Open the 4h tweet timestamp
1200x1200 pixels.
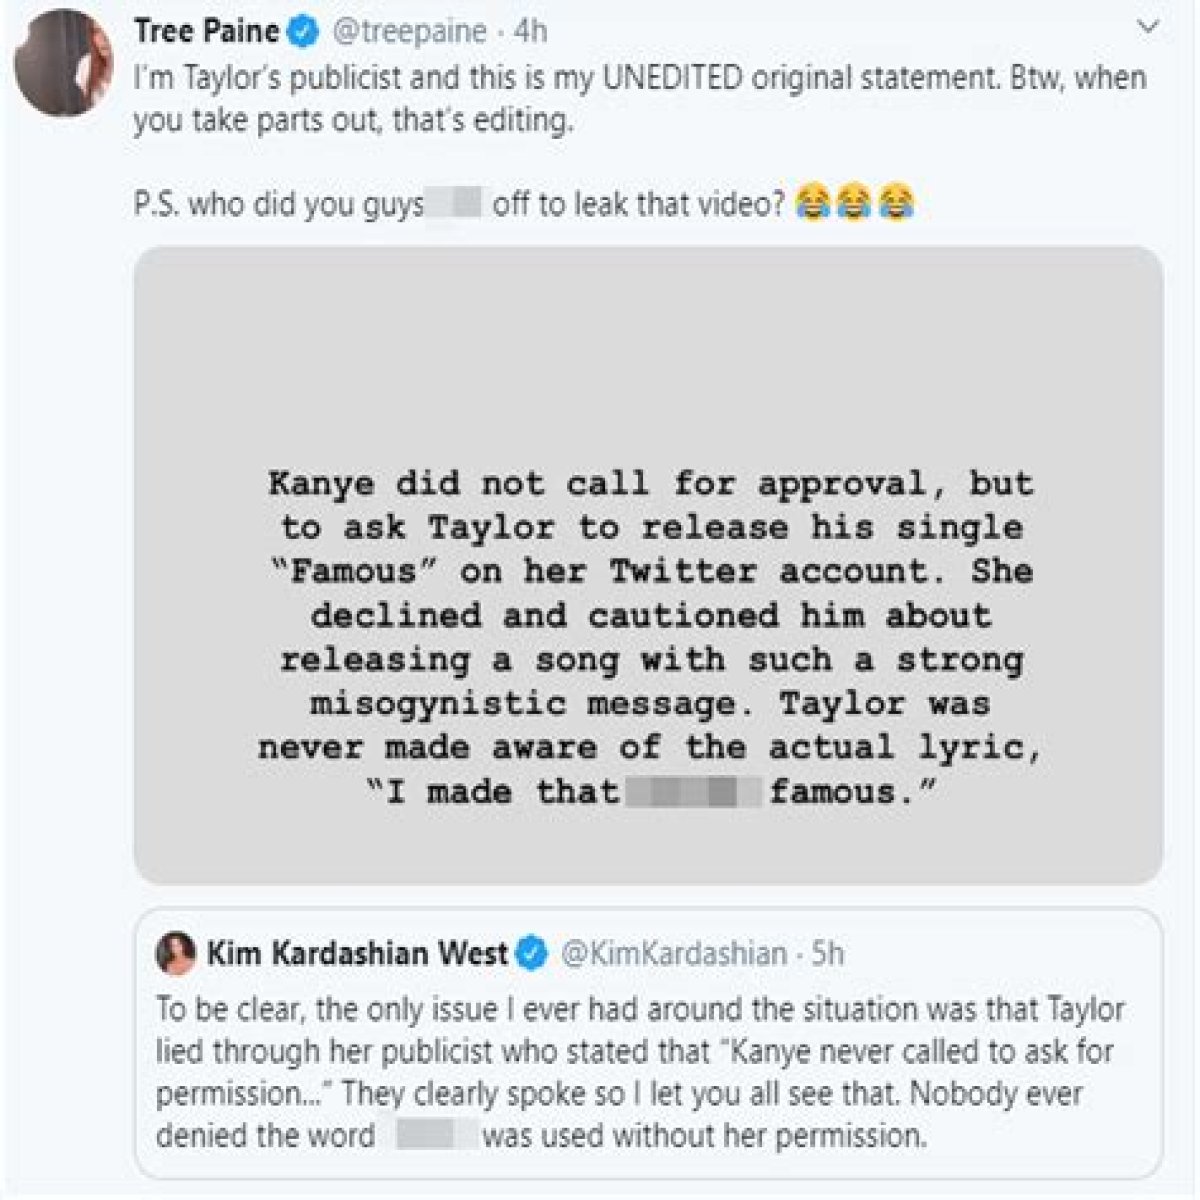point(531,32)
